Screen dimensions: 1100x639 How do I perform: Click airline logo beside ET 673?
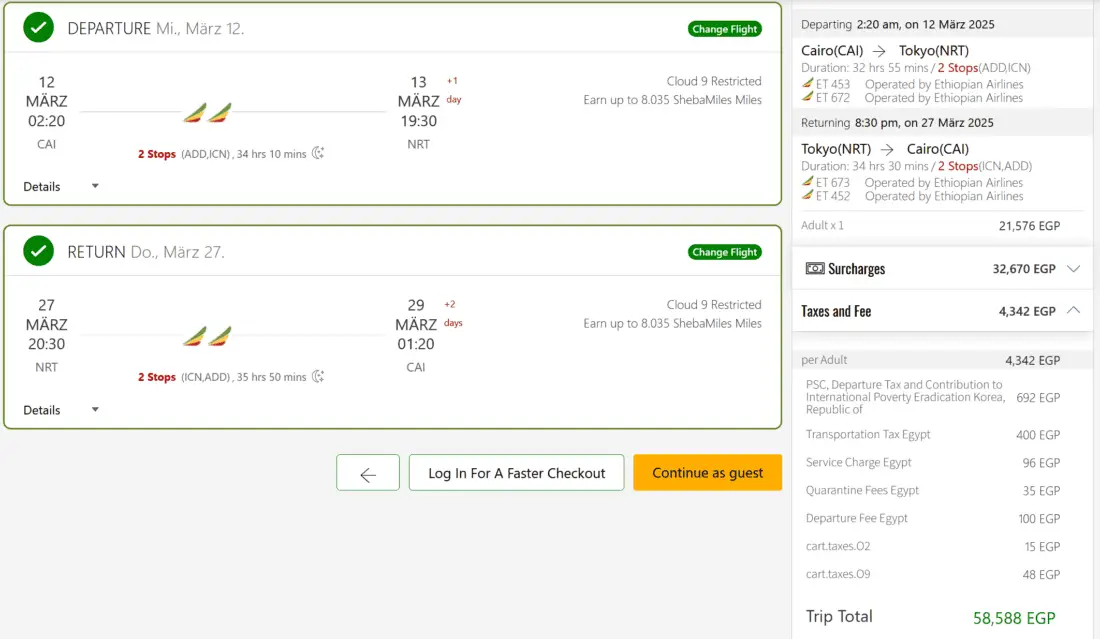(x=808, y=182)
